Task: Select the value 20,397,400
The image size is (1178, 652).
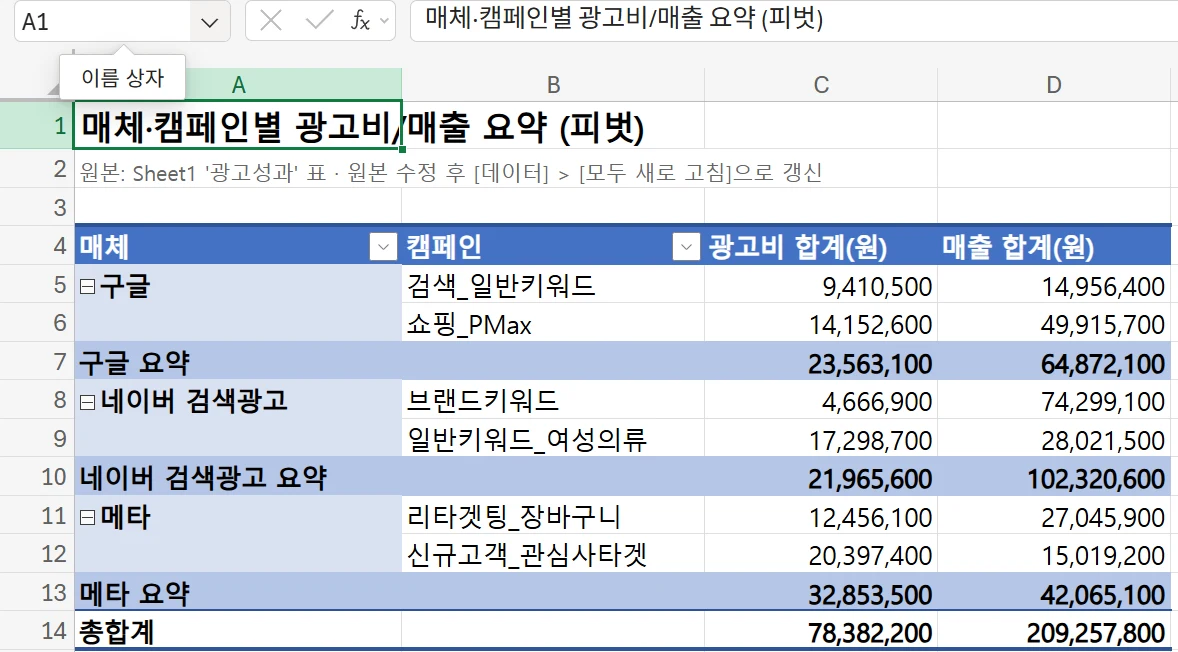Action: point(821,554)
